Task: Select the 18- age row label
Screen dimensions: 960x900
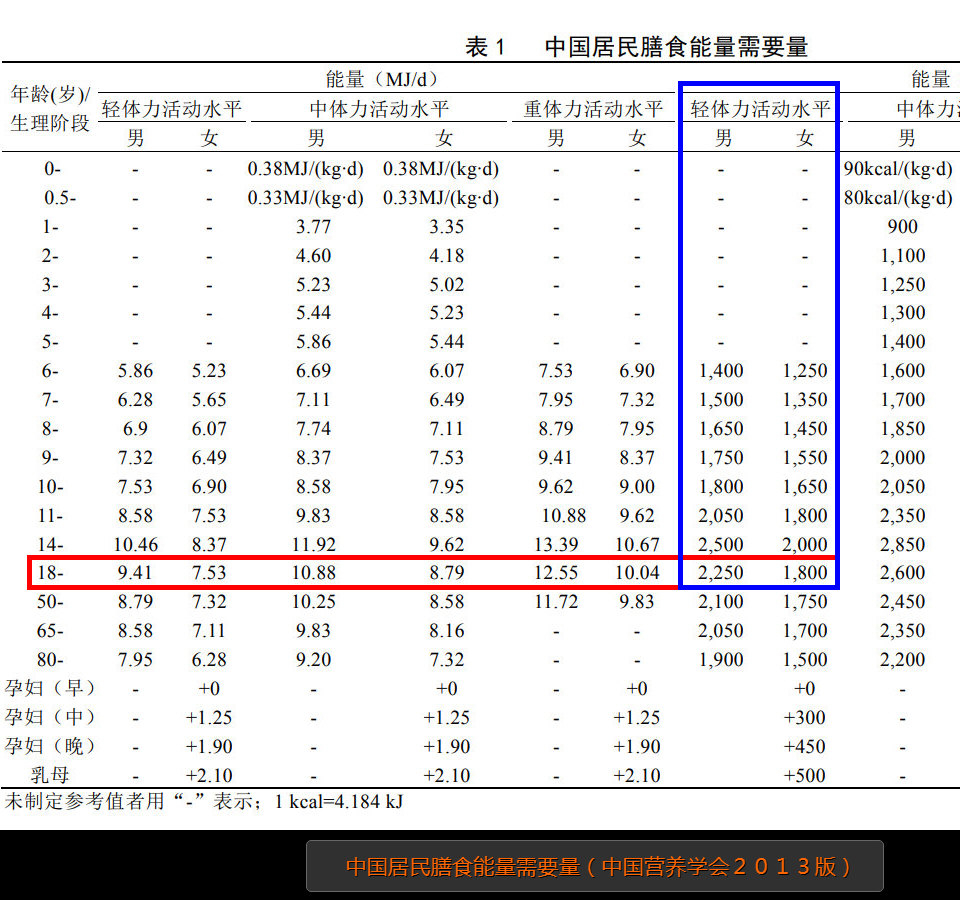Action: click(x=51, y=573)
